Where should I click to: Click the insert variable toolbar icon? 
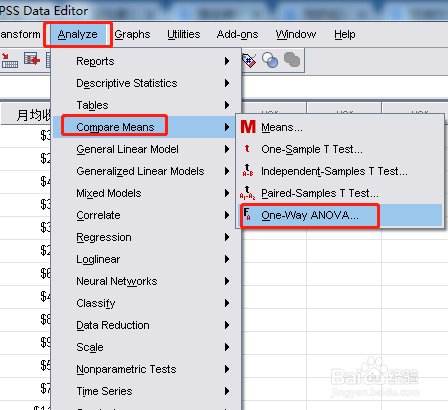pyautogui.click(x=32, y=60)
